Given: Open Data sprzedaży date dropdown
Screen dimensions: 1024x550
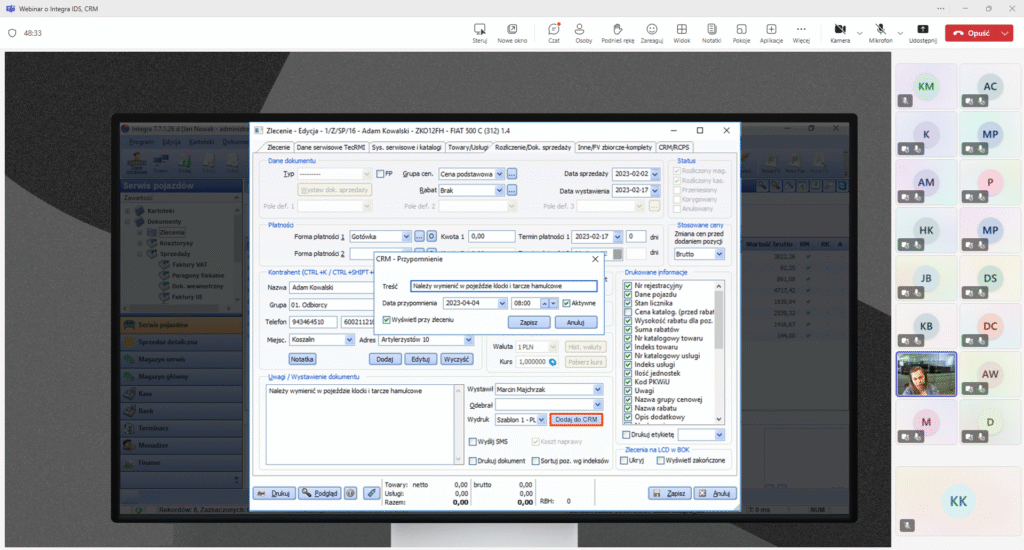Looking at the screenshot, I should click(655, 174).
